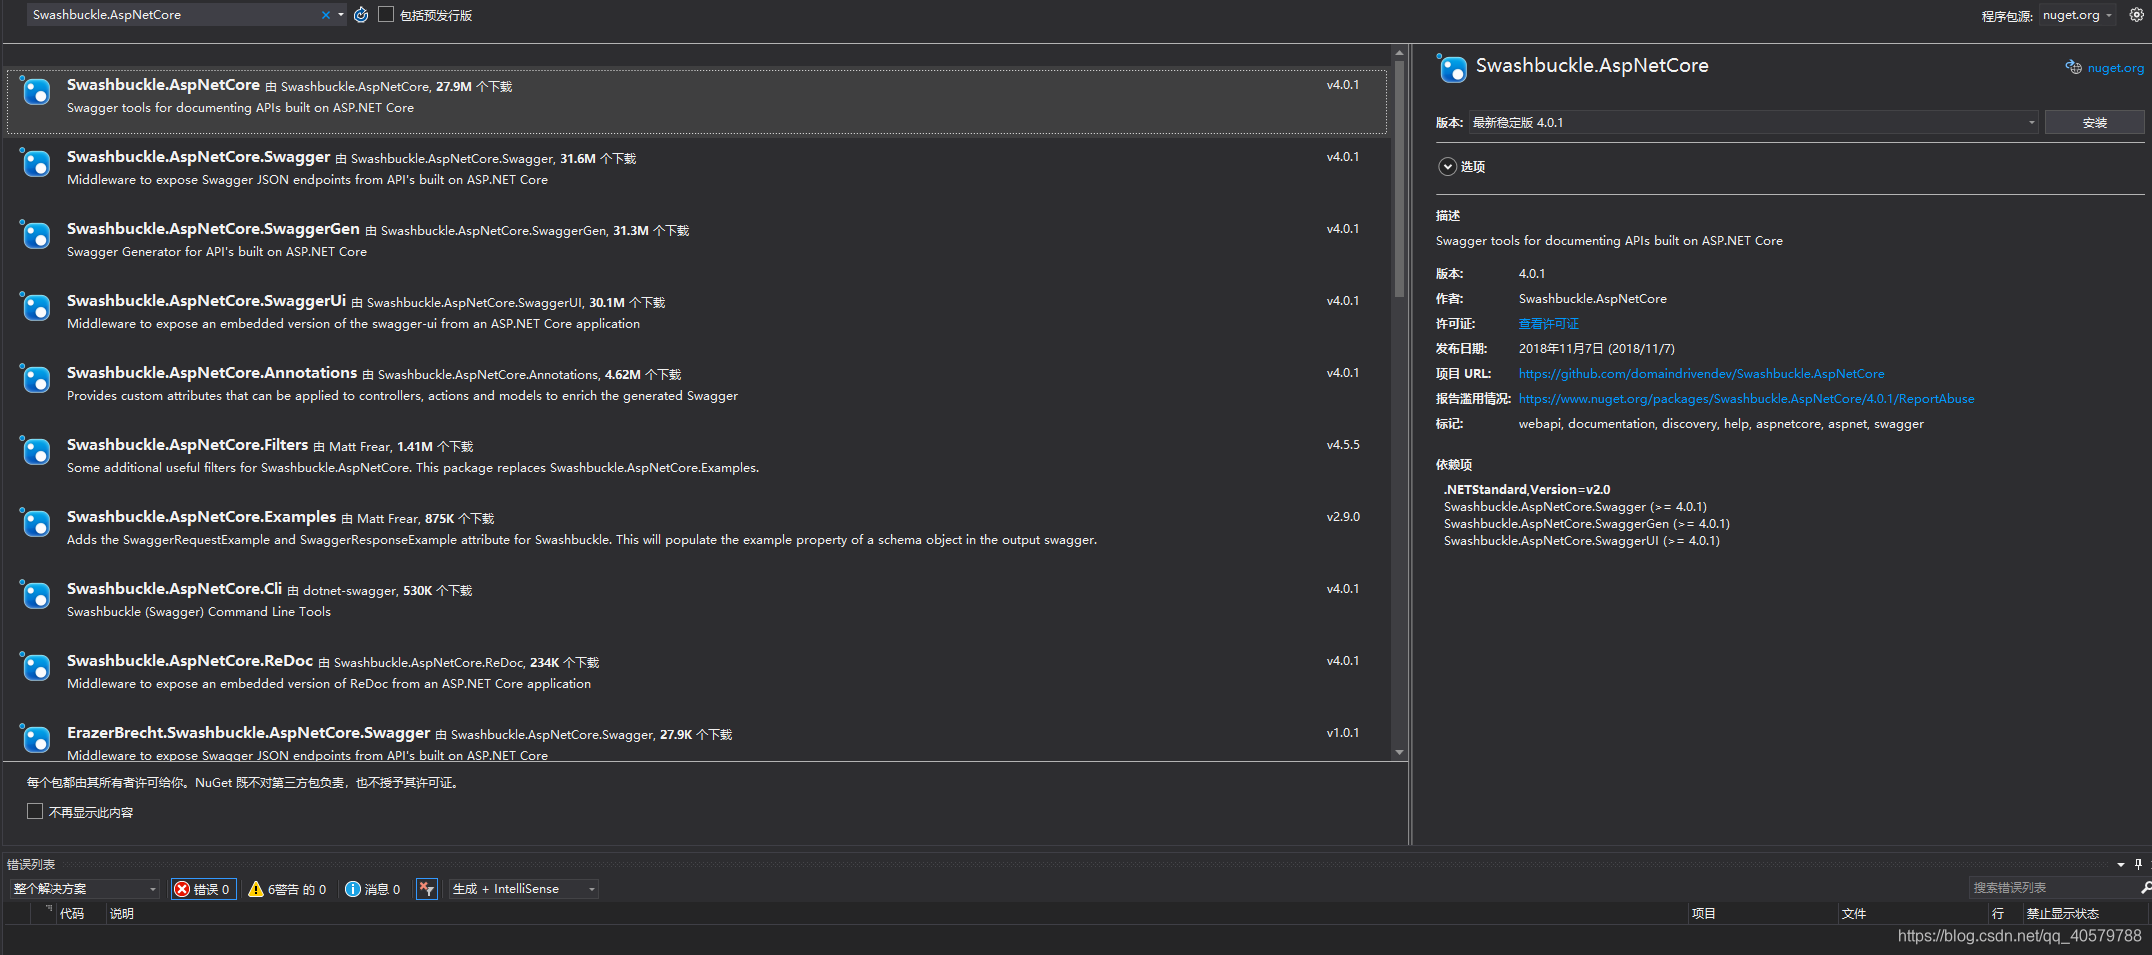Image resolution: width=2152 pixels, height=955 pixels.
Task: Click the Swashbuckle.AspNetCore.Examples package title
Action: click(x=201, y=517)
